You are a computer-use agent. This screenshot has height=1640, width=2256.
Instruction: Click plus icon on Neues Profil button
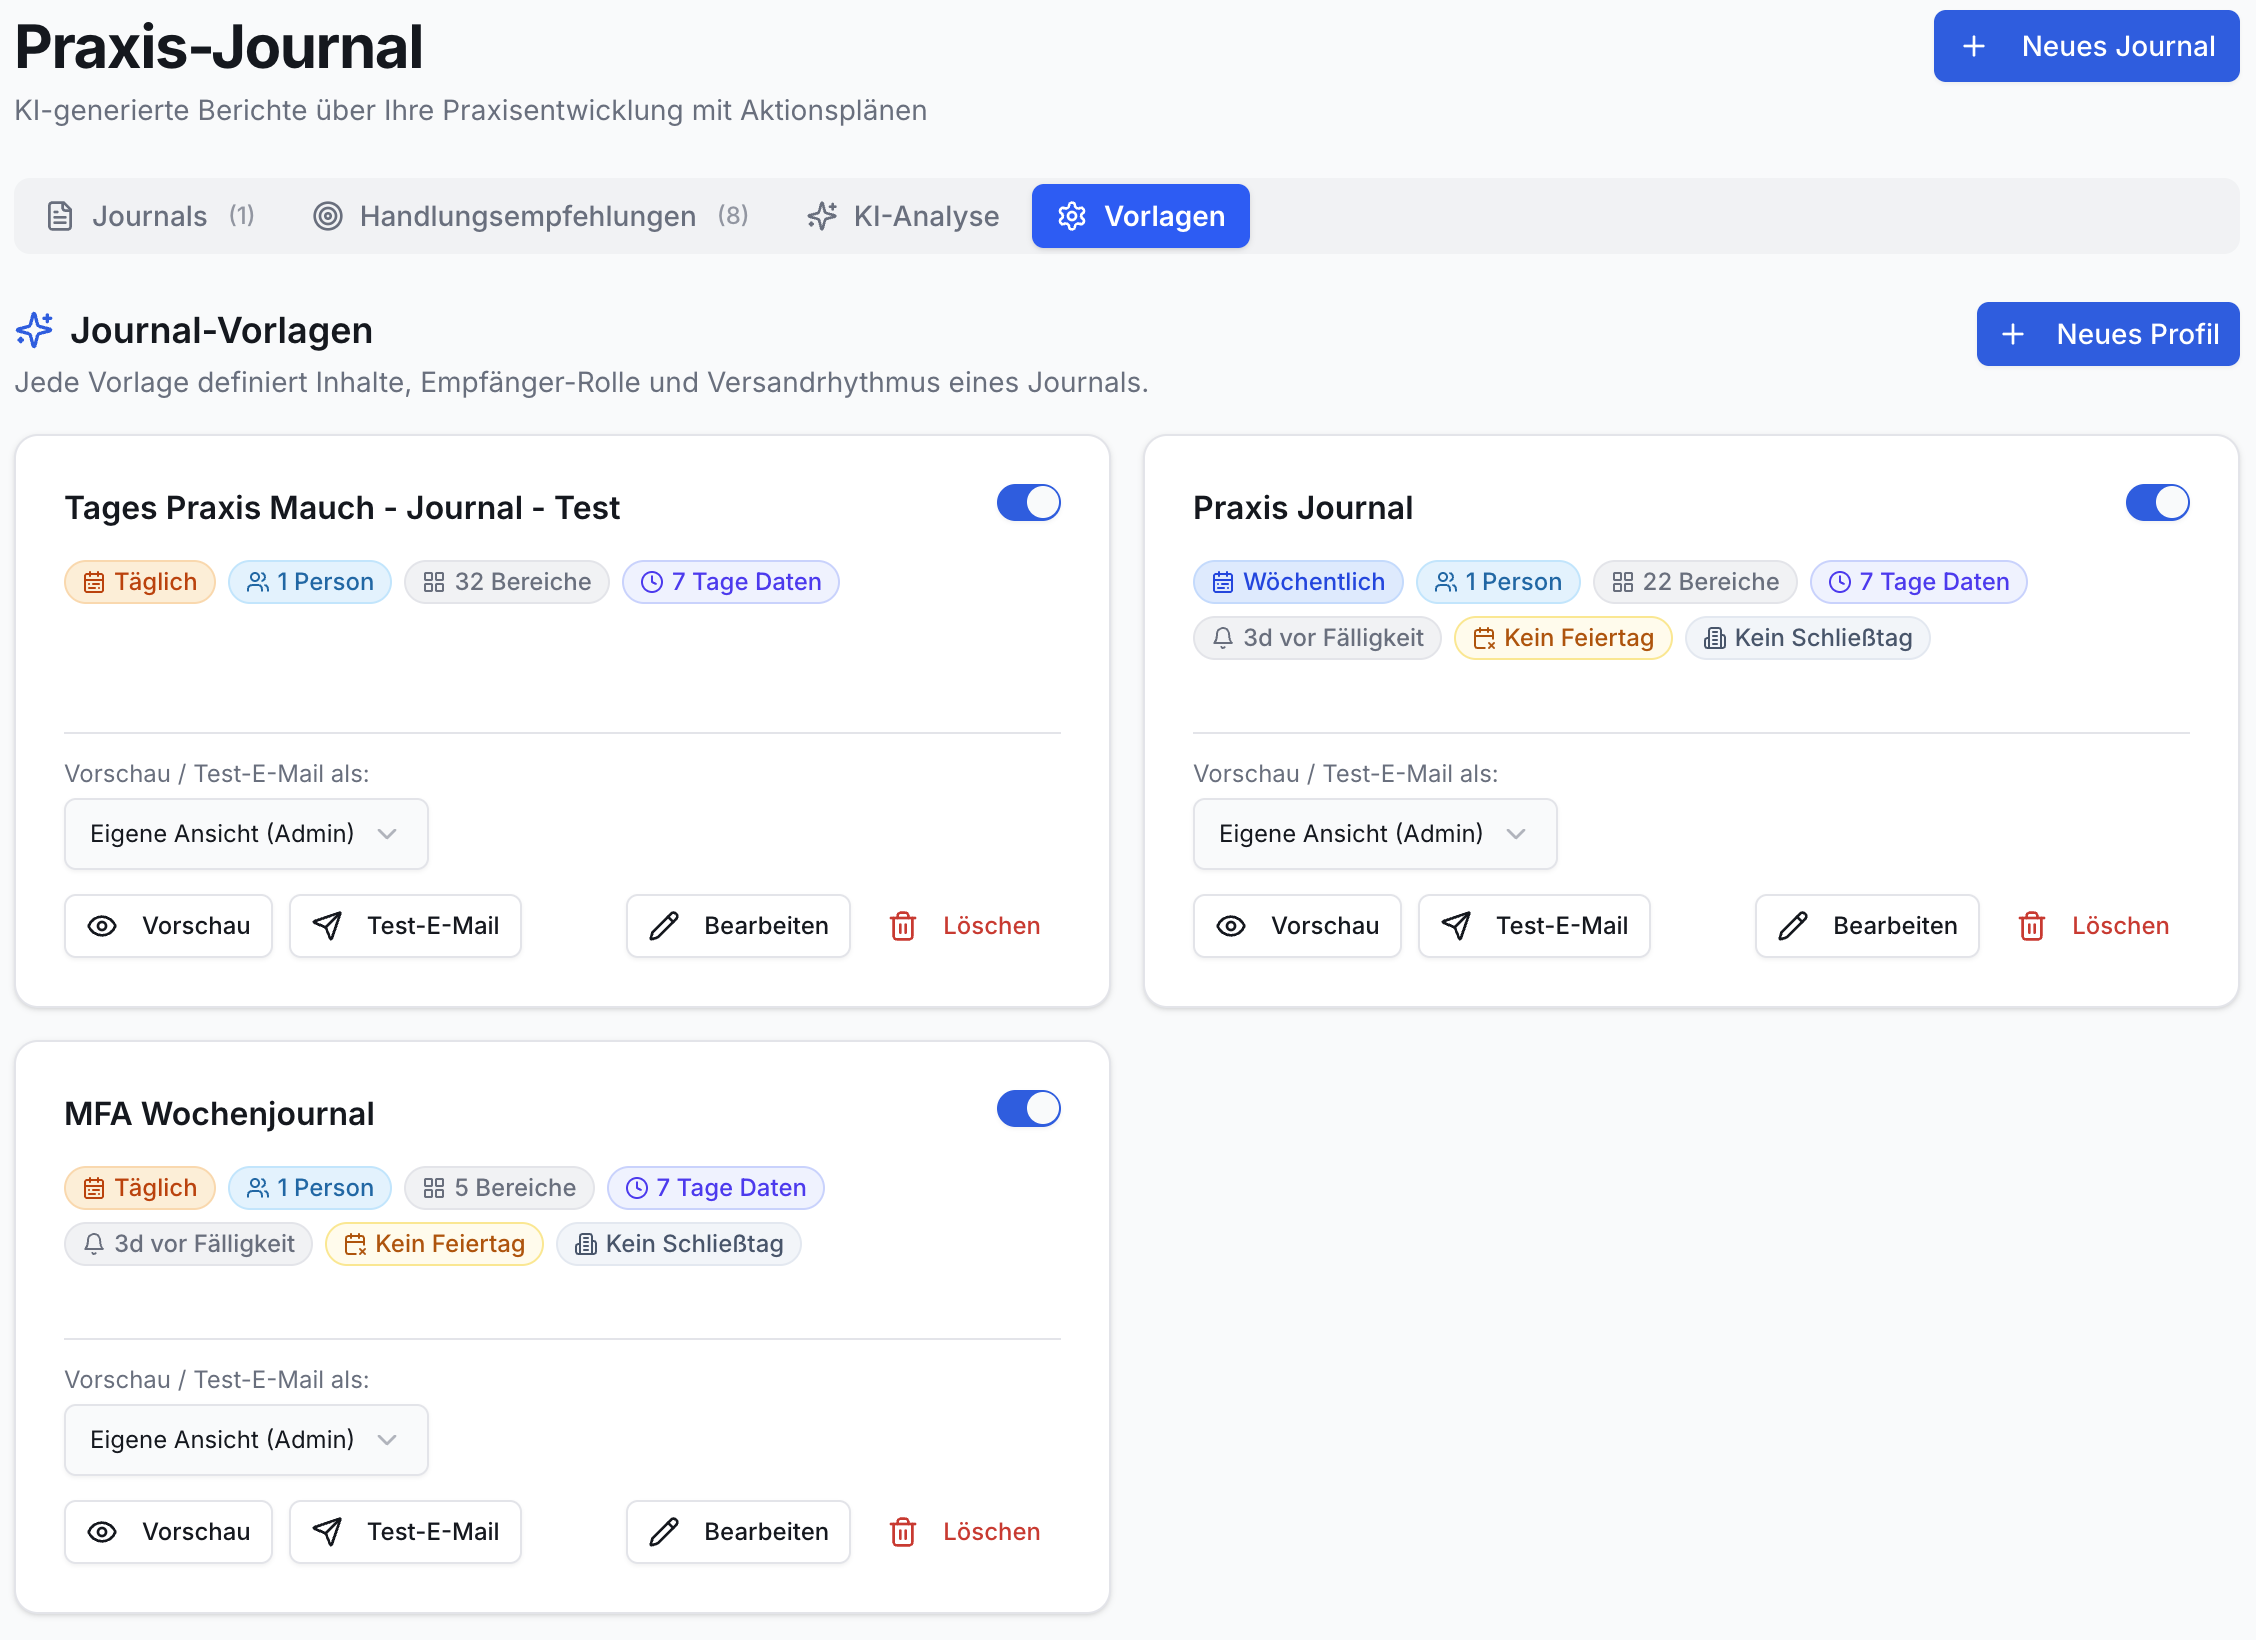(x=2014, y=334)
